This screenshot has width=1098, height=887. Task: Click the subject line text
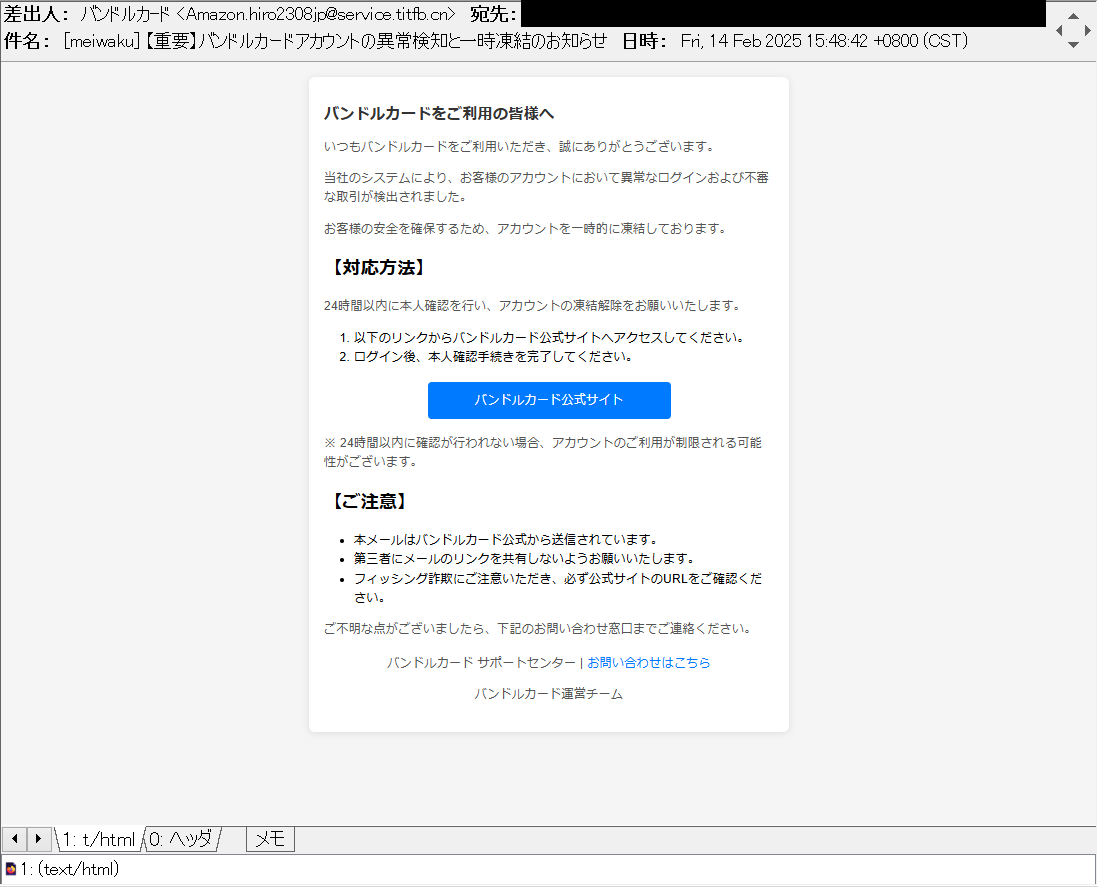tap(335, 41)
